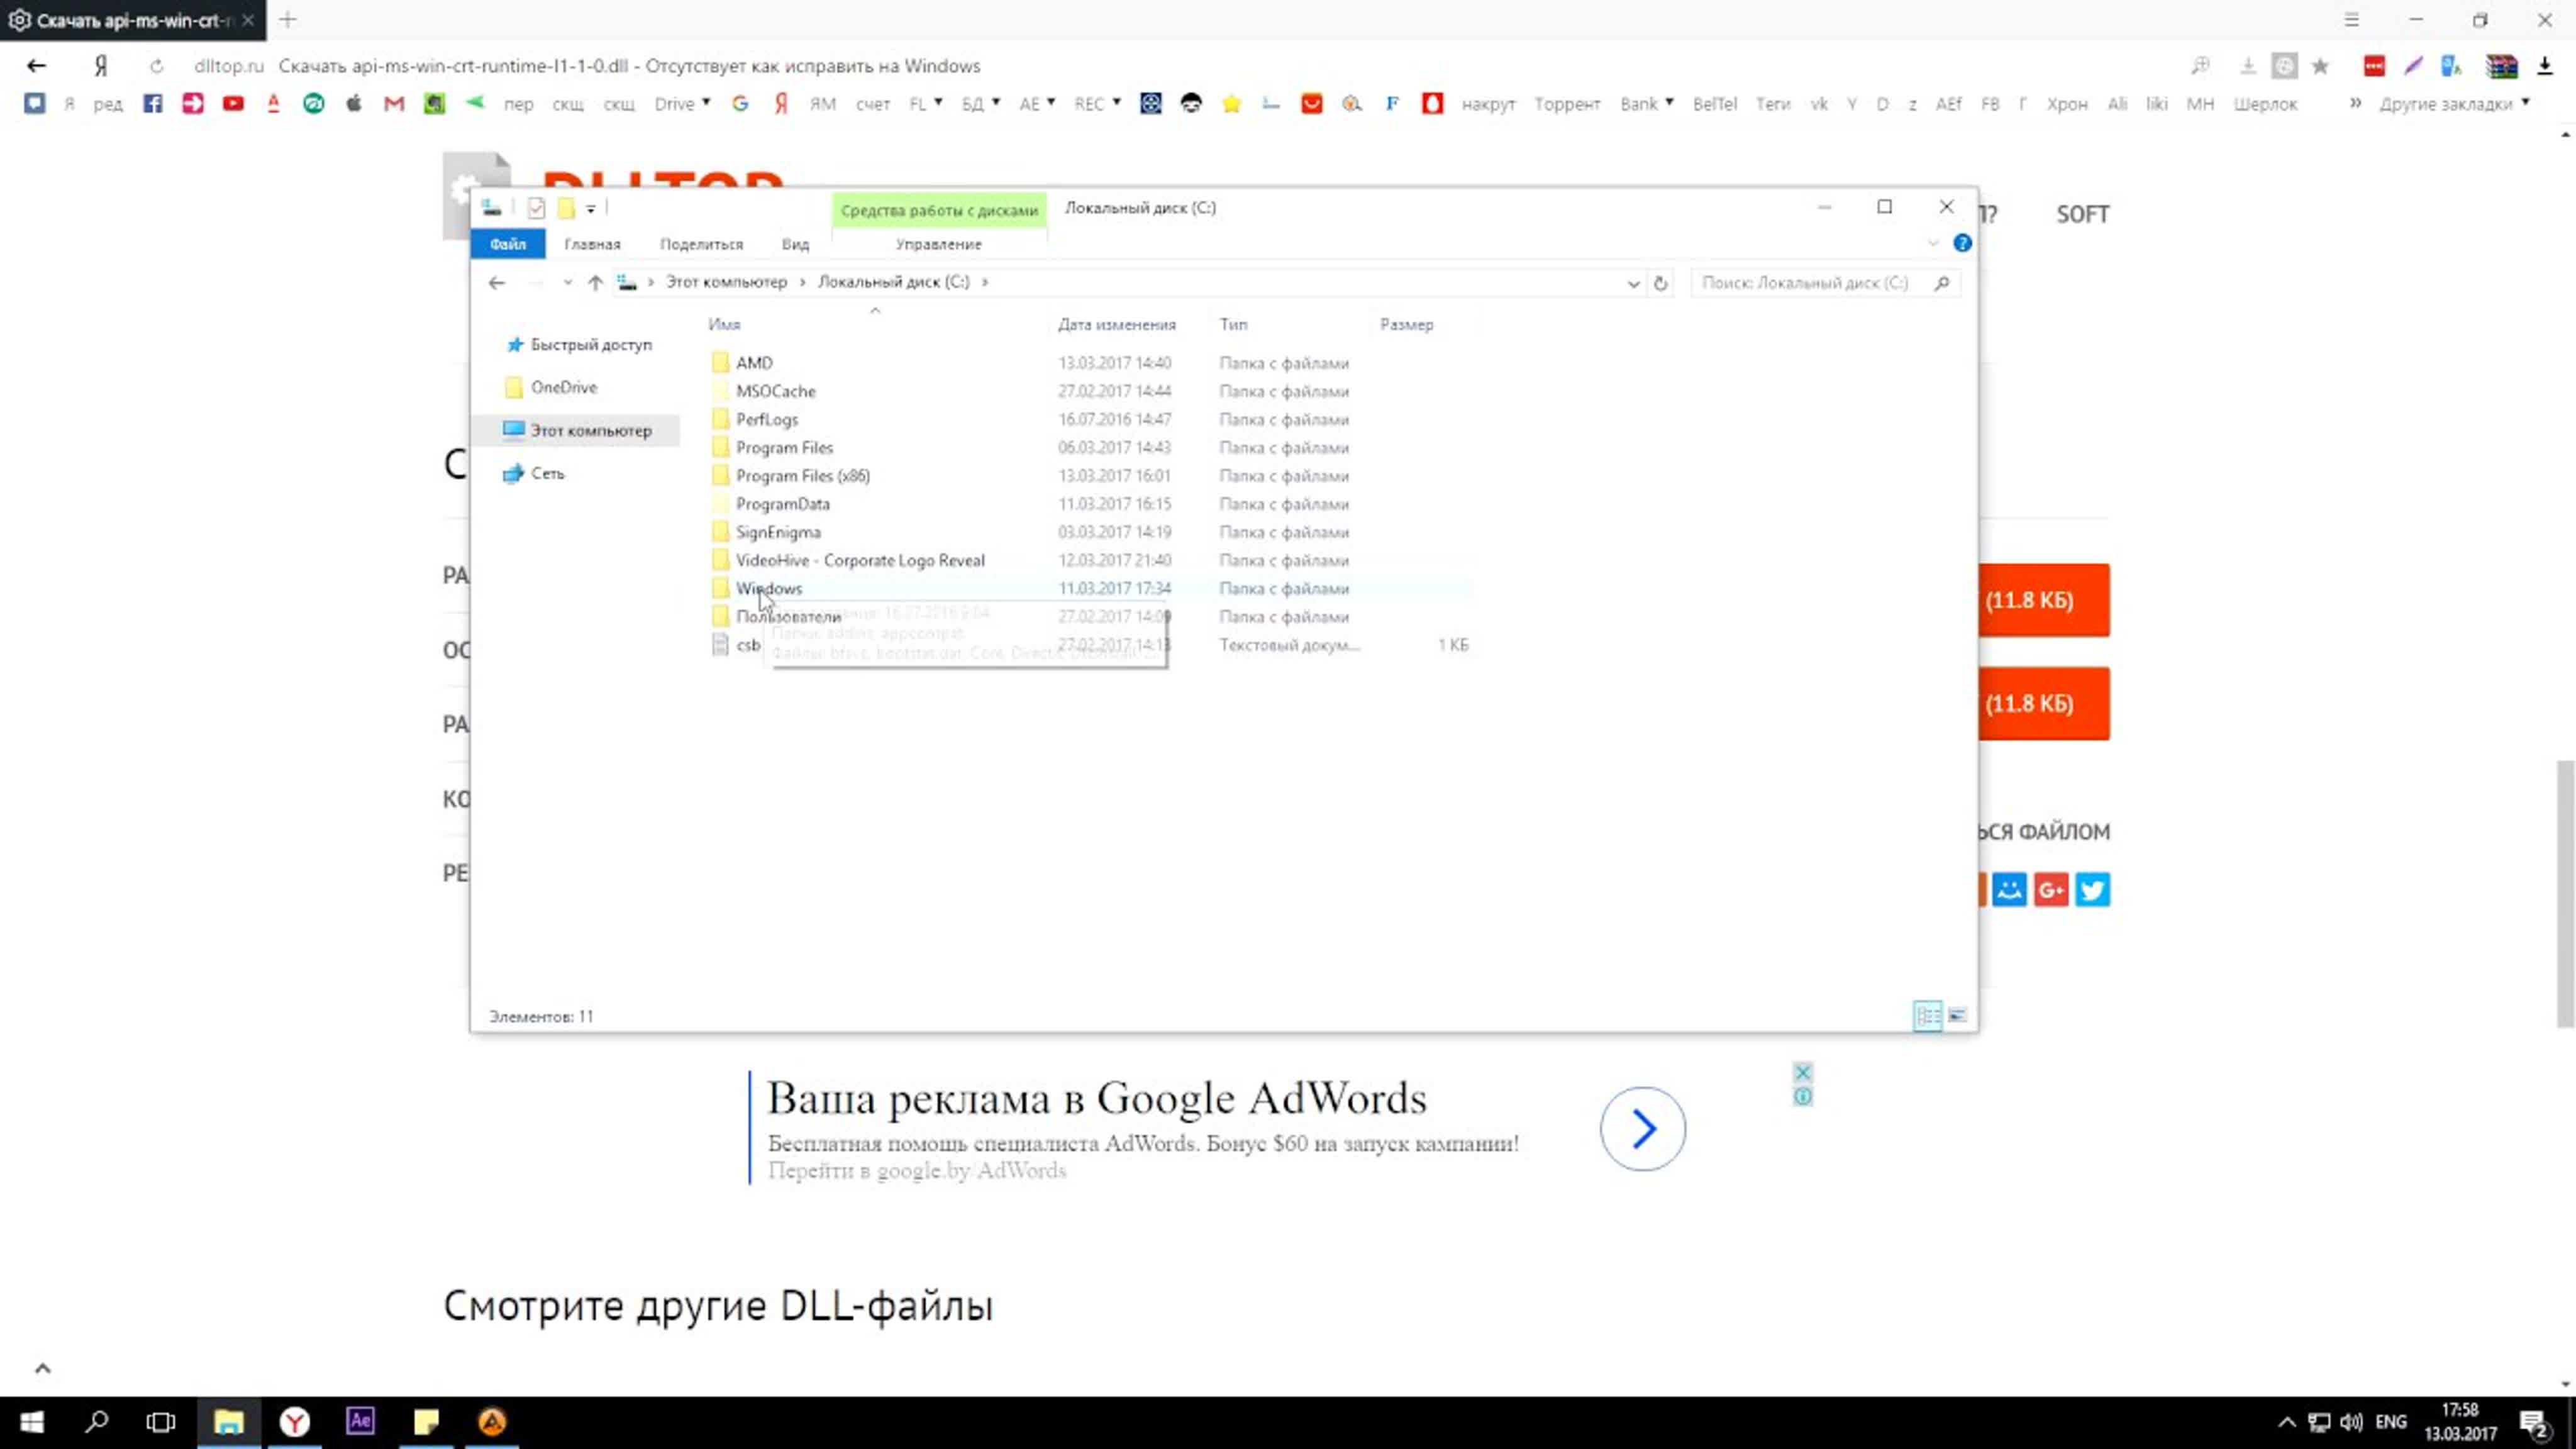This screenshot has width=2576, height=1449.
Task: Open Управление ribbon tab
Action: [938, 244]
